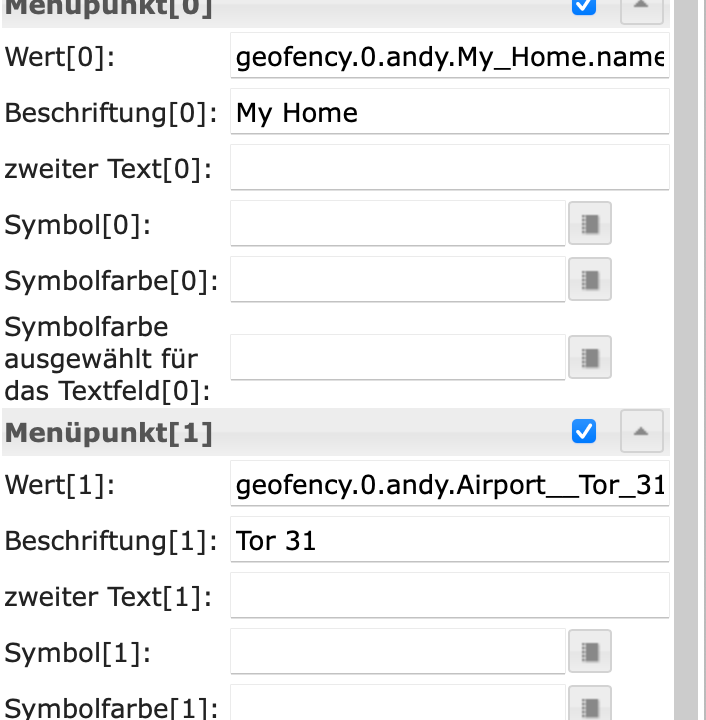Screen dimensions: 706x720
Task: Focus the zweiter Text[0] input field
Action: click(x=449, y=168)
